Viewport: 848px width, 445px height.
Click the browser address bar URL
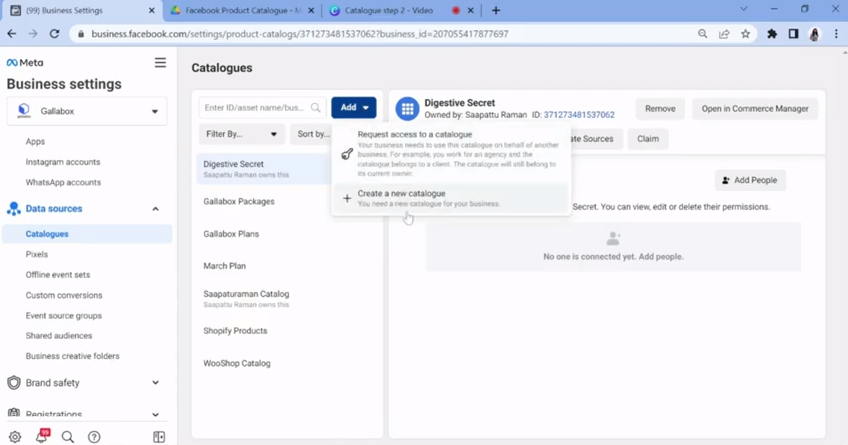pyautogui.click(x=300, y=34)
